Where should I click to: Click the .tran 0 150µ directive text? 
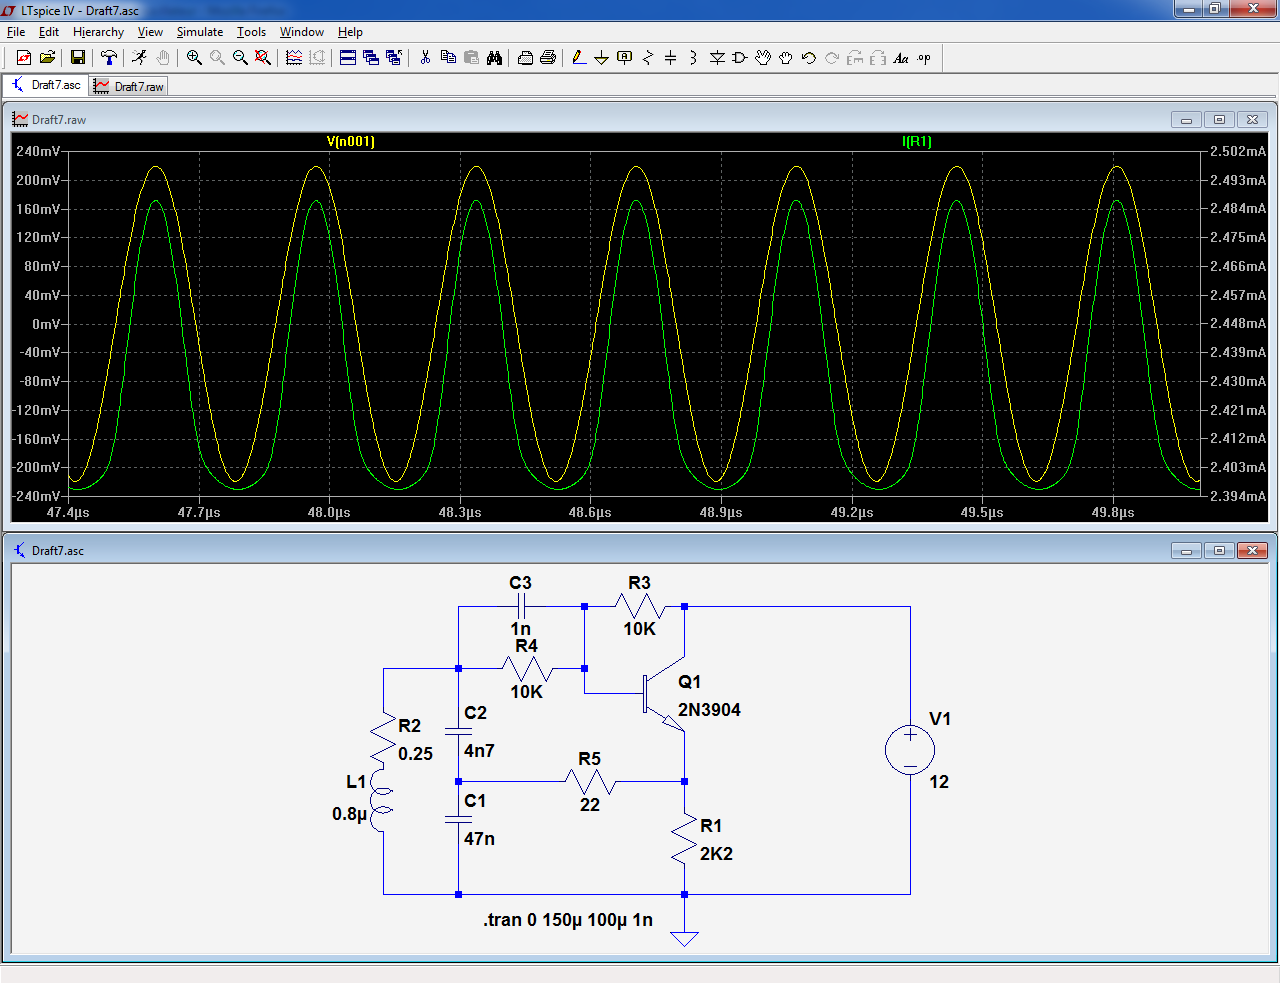567,920
